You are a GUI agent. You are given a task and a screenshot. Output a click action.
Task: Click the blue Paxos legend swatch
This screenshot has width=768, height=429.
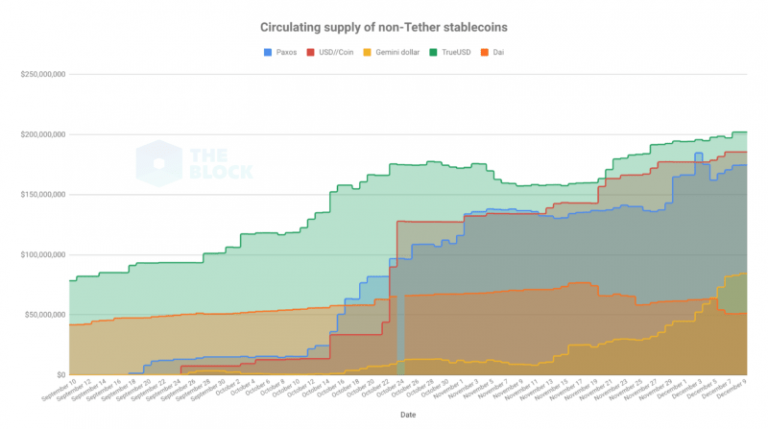268,52
